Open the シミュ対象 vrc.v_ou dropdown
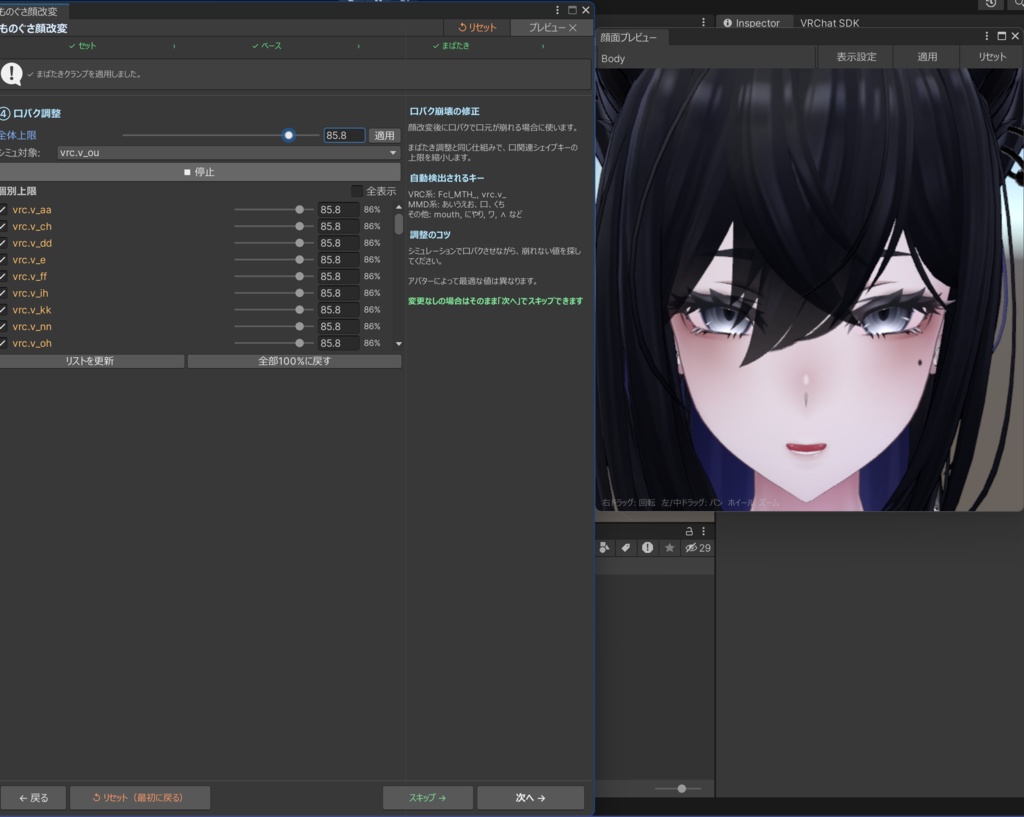This screenshot has height=817, width=1024. (x=228, y=153)
